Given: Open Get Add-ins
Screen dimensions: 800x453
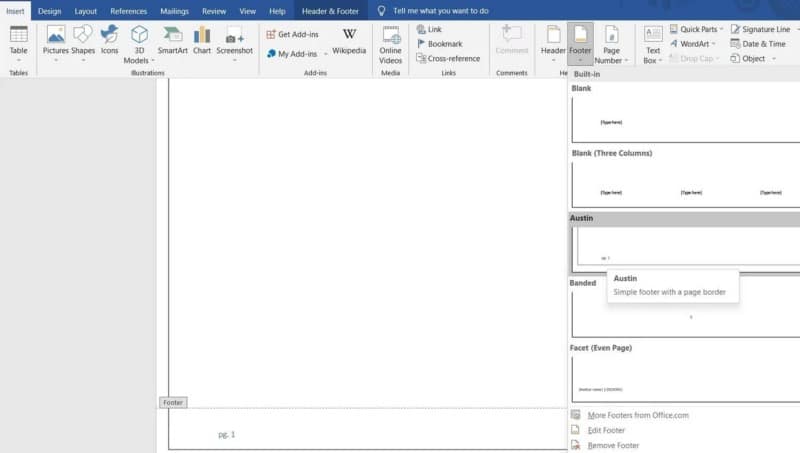Looking at the screenshot, I should tap(292, 34).
